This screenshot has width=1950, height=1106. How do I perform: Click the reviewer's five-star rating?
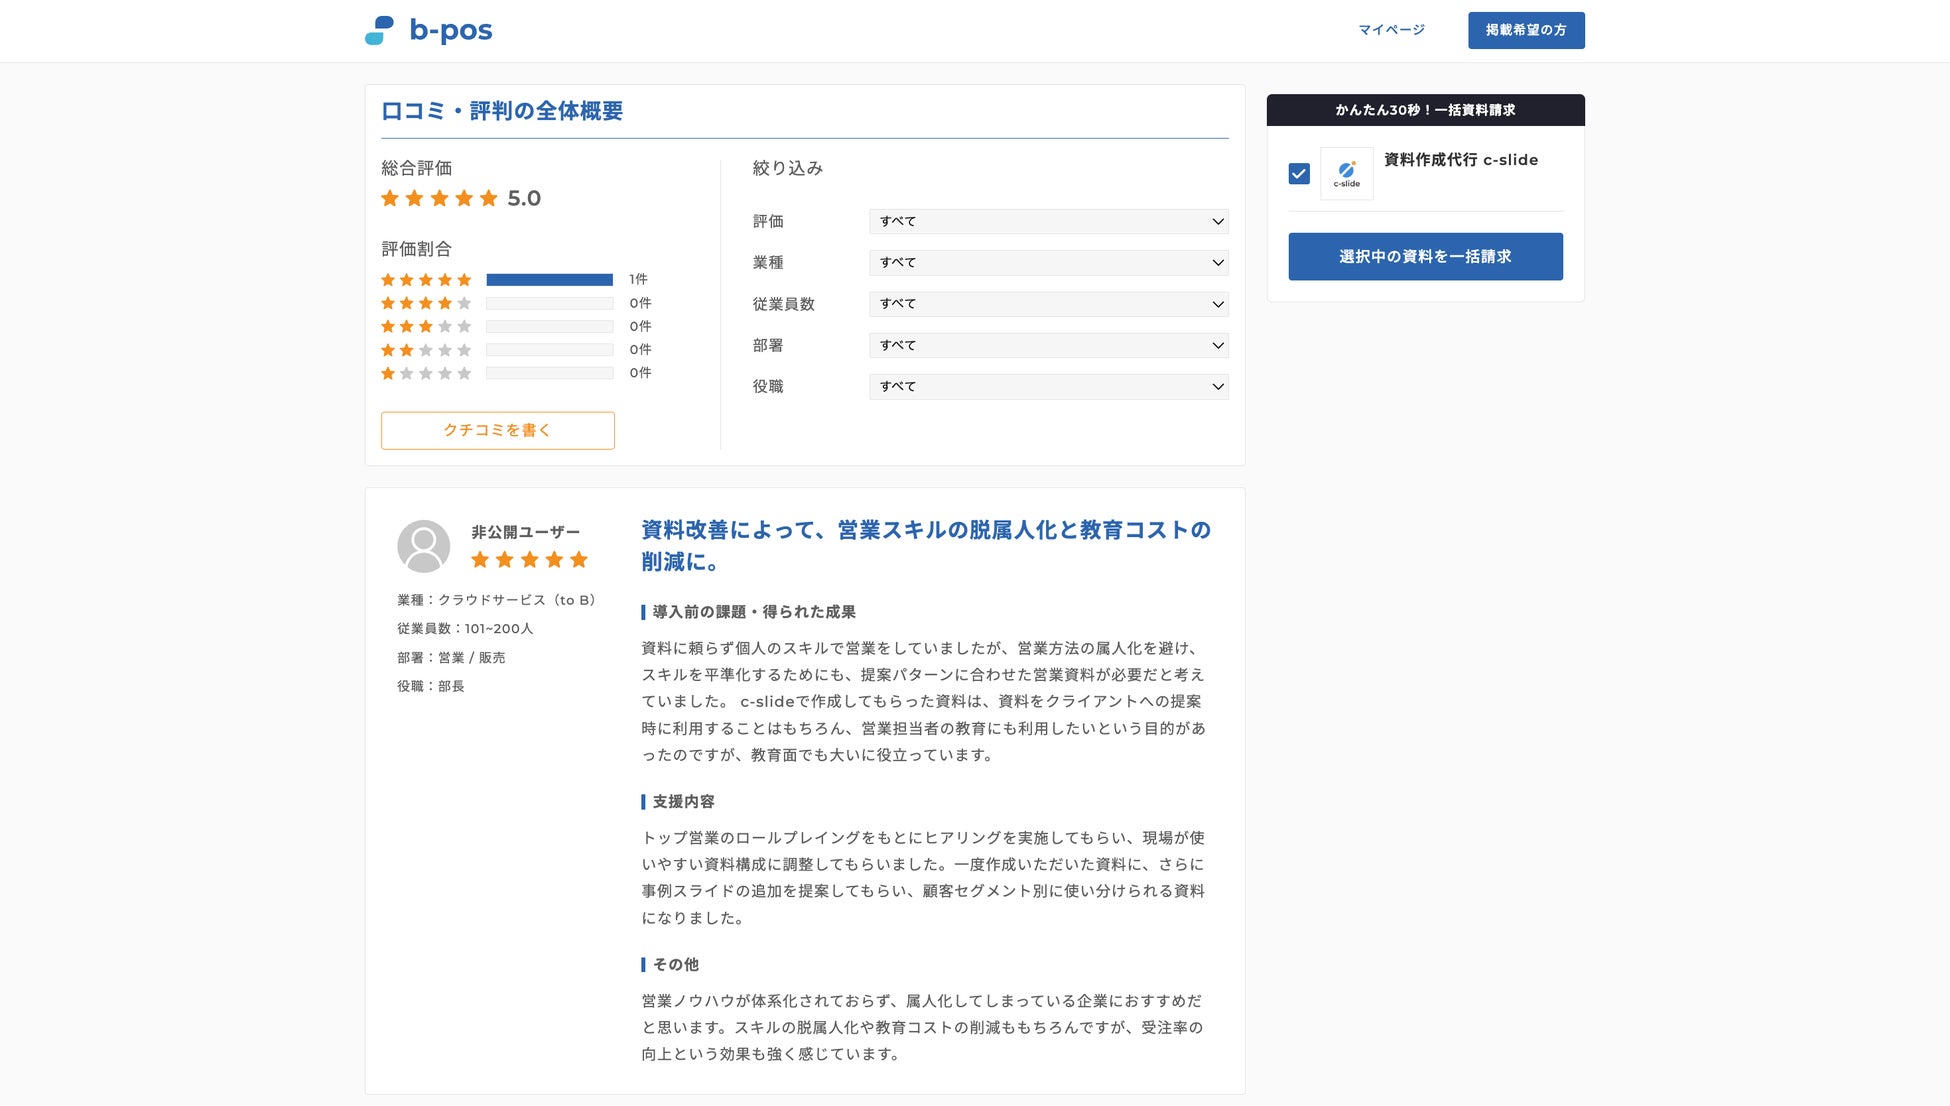coord(529,560)
